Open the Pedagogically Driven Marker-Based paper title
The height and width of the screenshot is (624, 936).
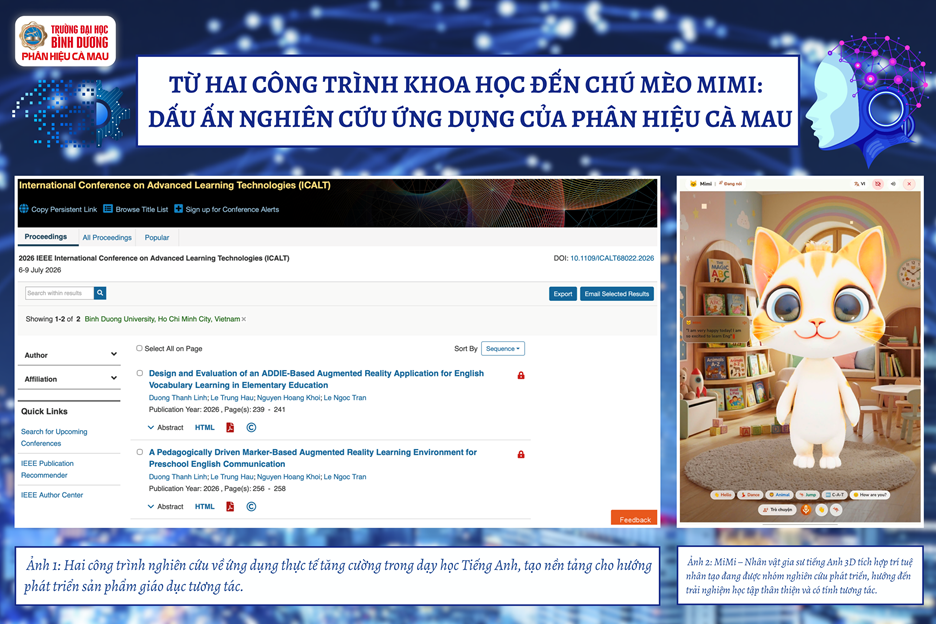pos(313,458)
